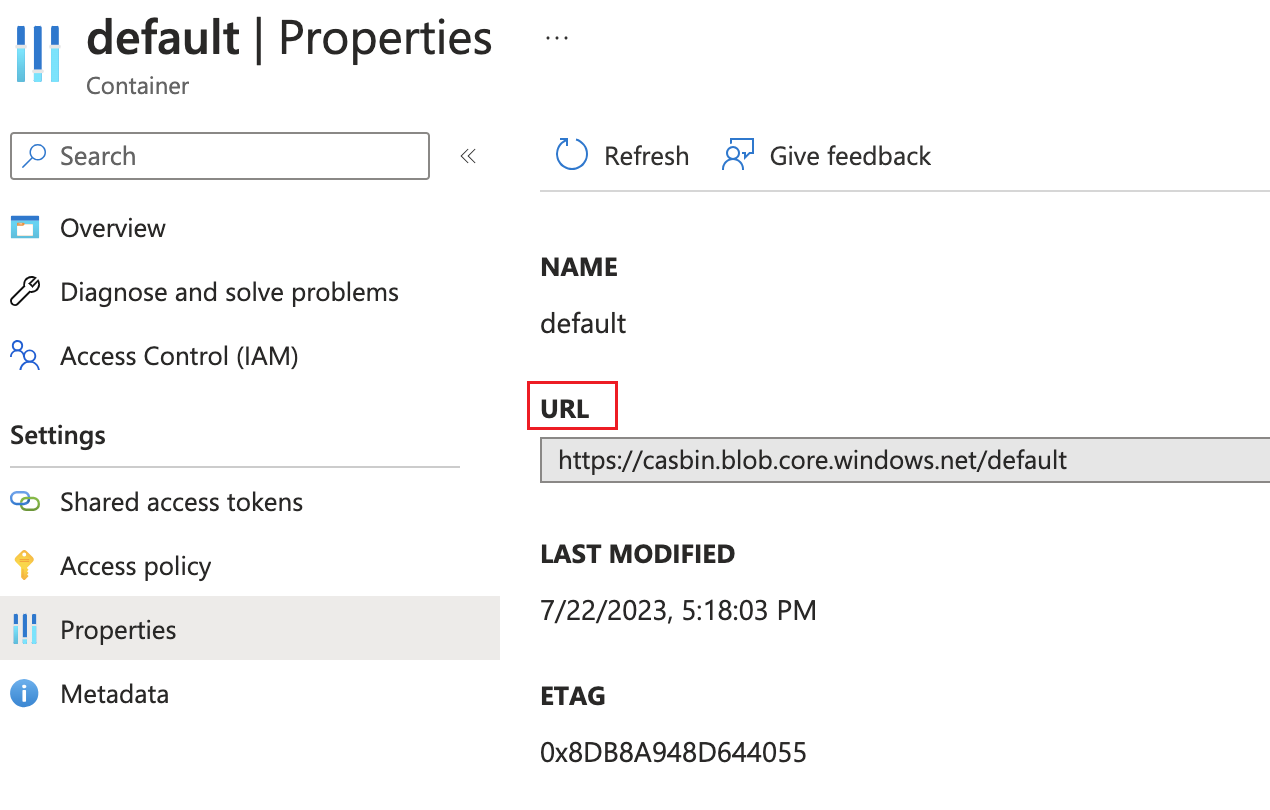Click the wrench icon for Diagnose and solve problems
The height and width of the screenshot is (810, 1270).
click(x=25, y=291)
